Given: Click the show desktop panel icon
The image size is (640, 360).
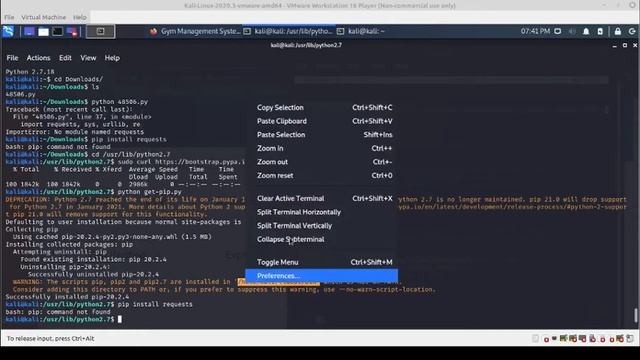Looking at the screenshot, I should pyautogui.click(x=29, y=31).
